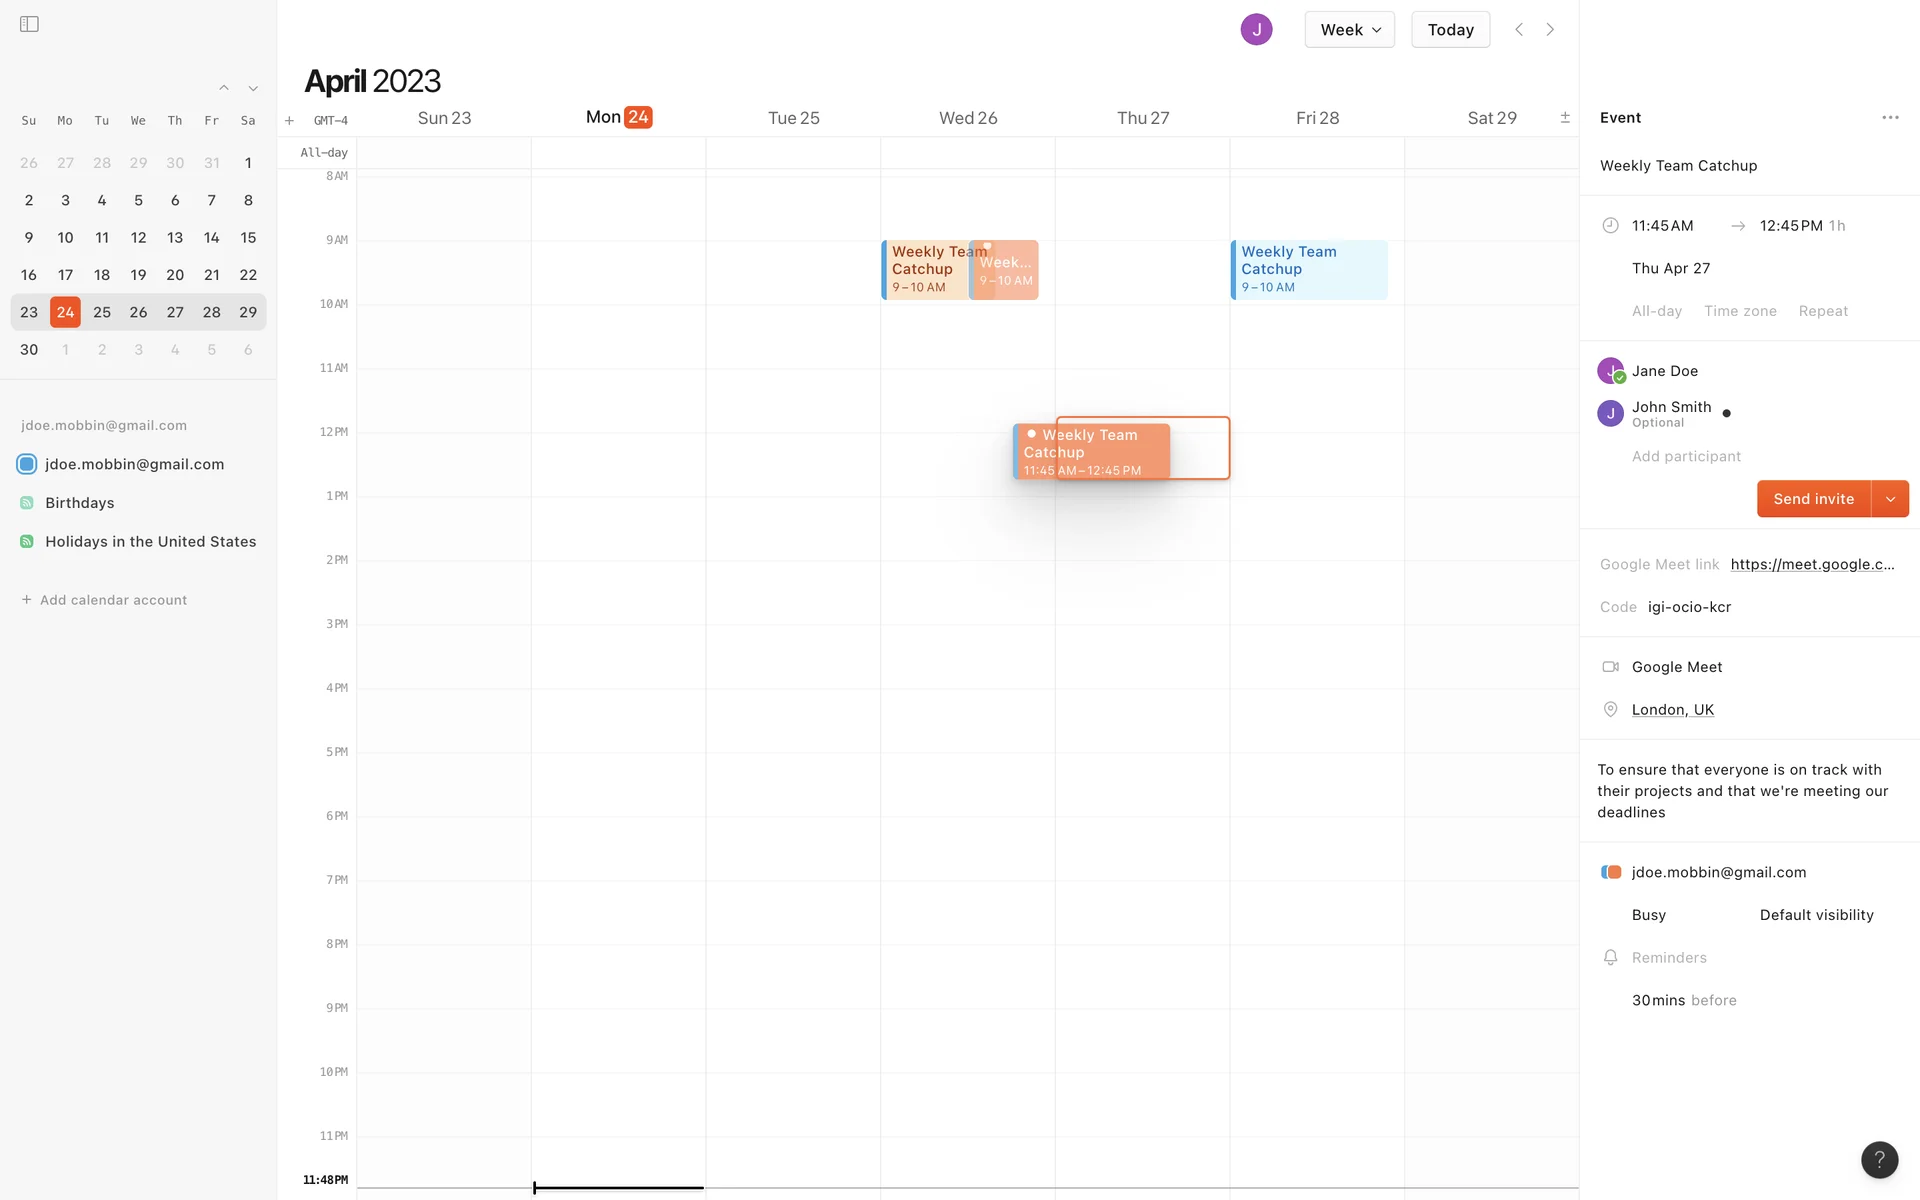Advance mini calendar to next month chevron
Viewport: 1920px width, 1200px height.
click(253, 89)
